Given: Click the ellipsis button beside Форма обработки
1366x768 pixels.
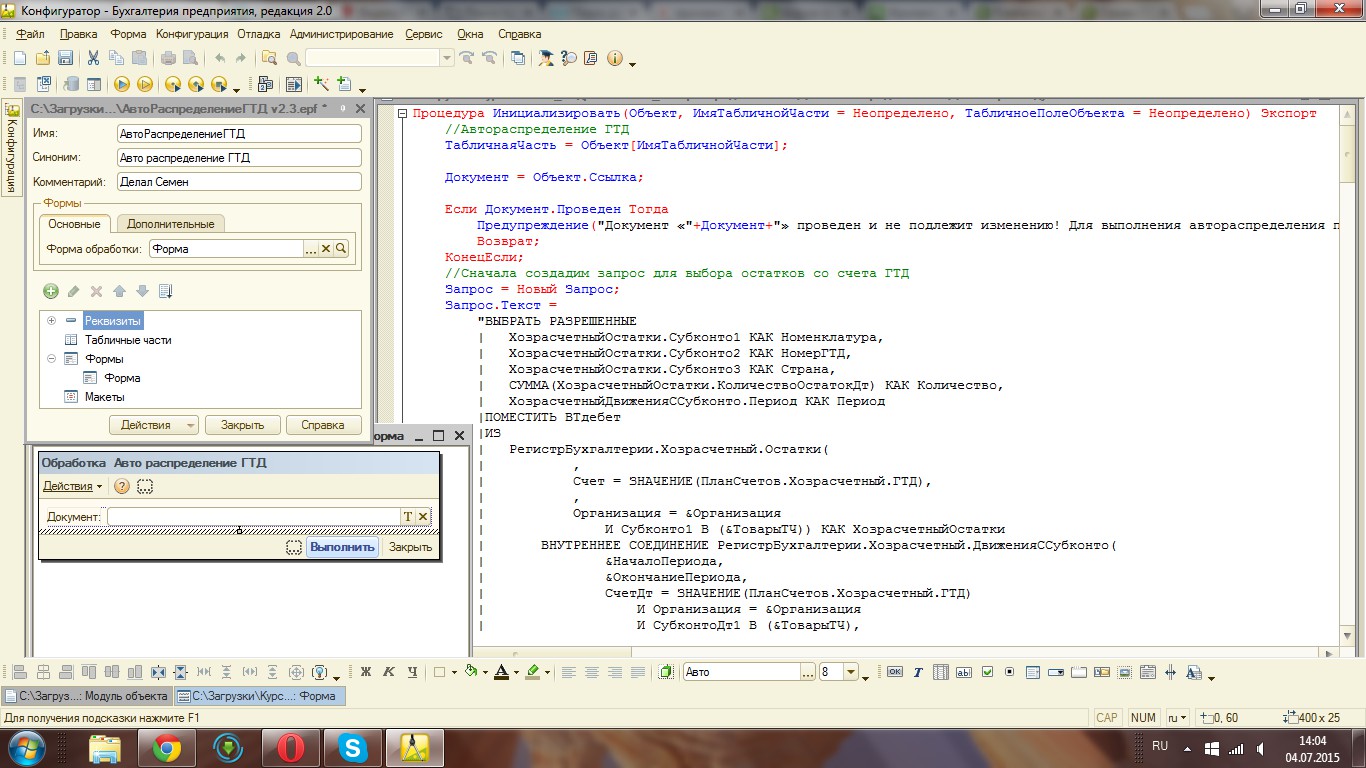Looking at the screenshot, I should click(x=310, y=249).
